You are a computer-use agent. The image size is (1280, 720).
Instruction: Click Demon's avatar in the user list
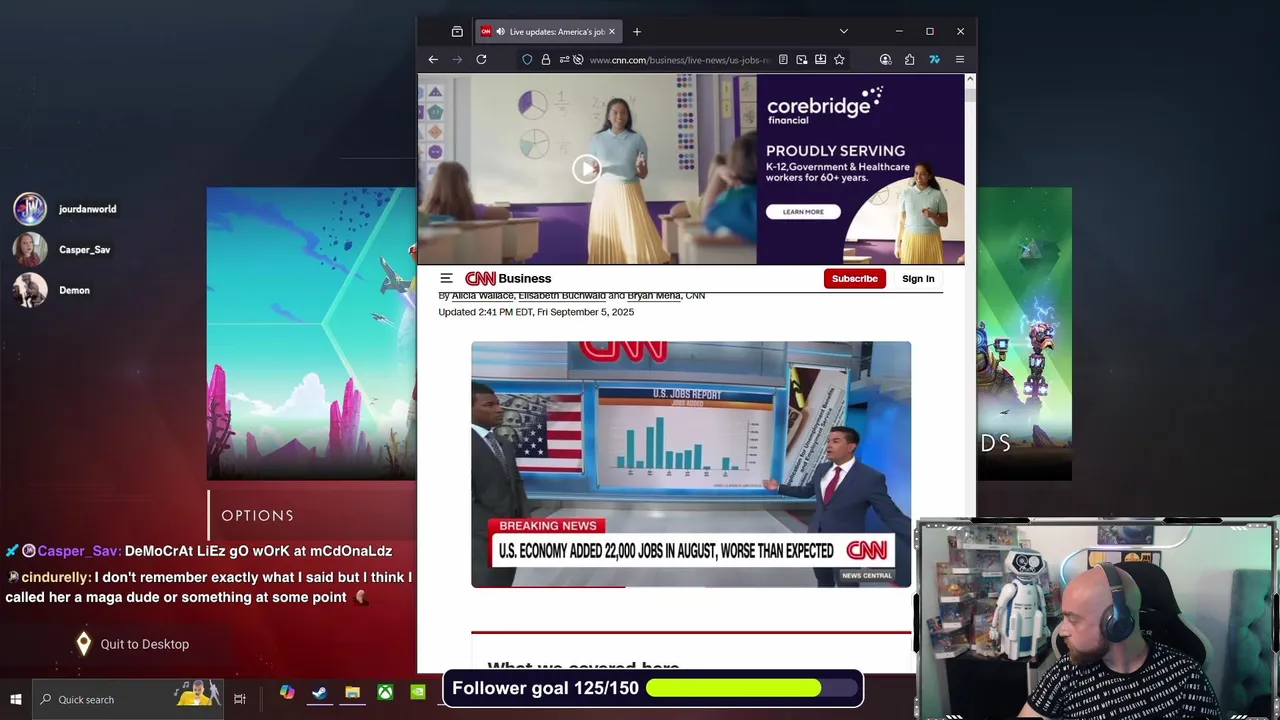[x=30, y=290]
